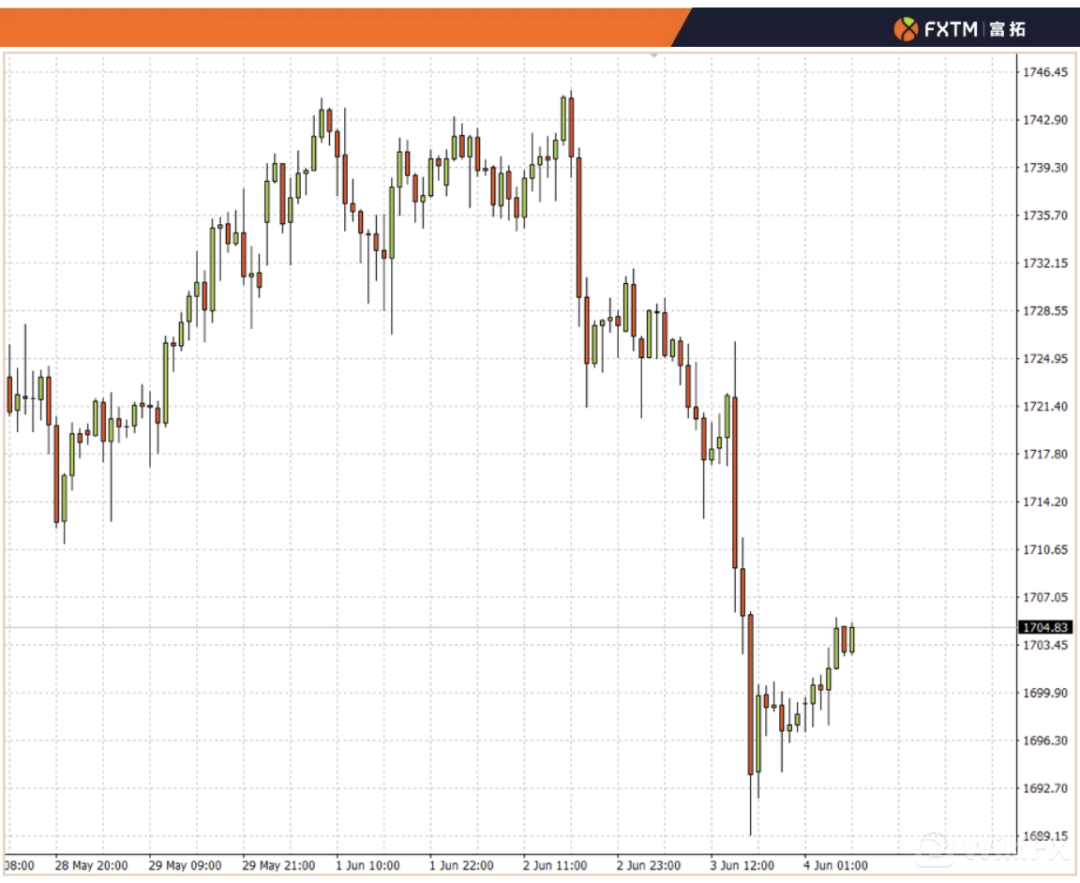1080x883 pixels.
Task: Select the 1710.65 price scale label
Action: point(1044,549)
